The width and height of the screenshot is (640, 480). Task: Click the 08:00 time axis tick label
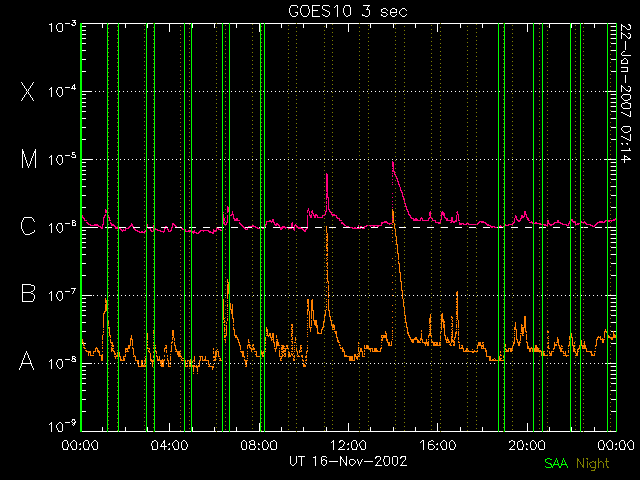point(259,444)
